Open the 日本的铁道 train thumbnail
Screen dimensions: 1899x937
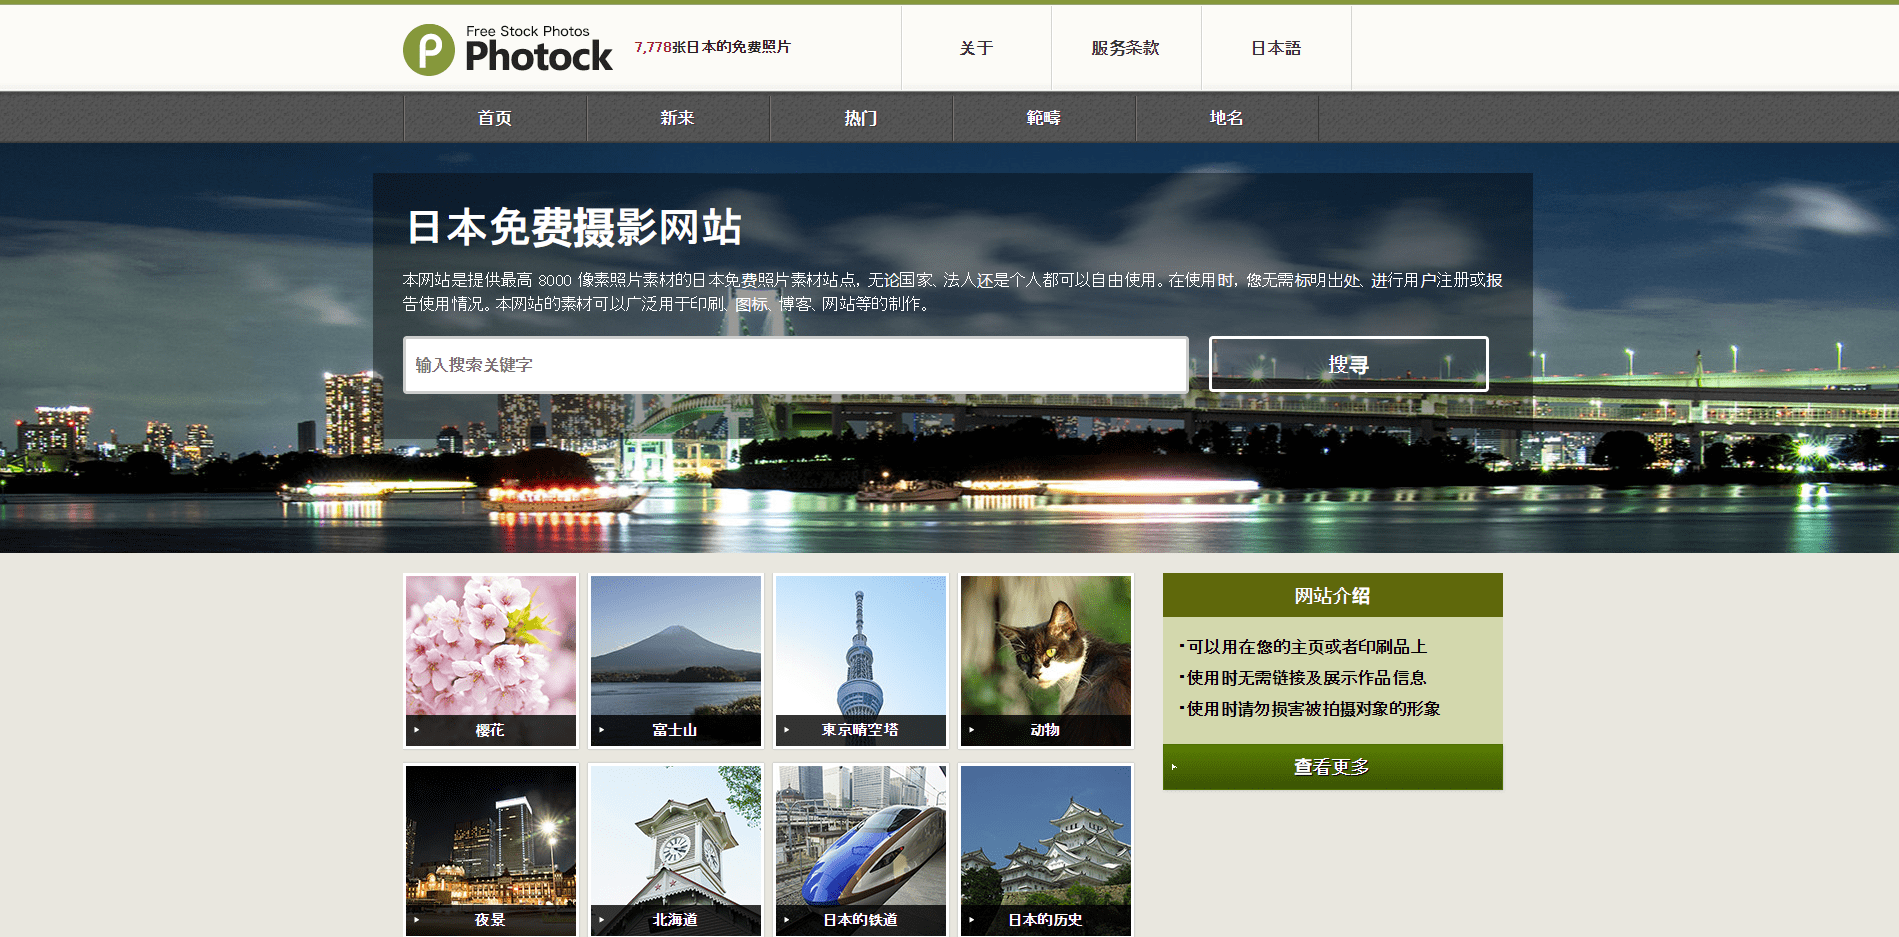[x=861, y=850]
